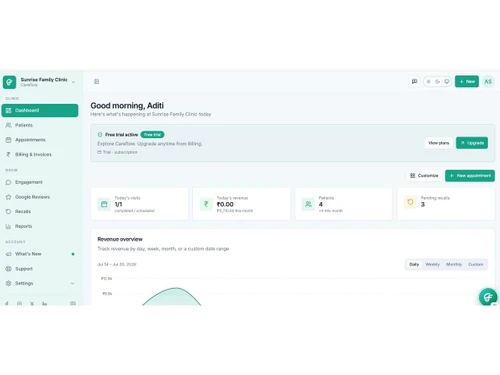This screenshot has width=500, height=375.
Task: Click the Today's visits calendar icon
Action: [x=104, y=204]
